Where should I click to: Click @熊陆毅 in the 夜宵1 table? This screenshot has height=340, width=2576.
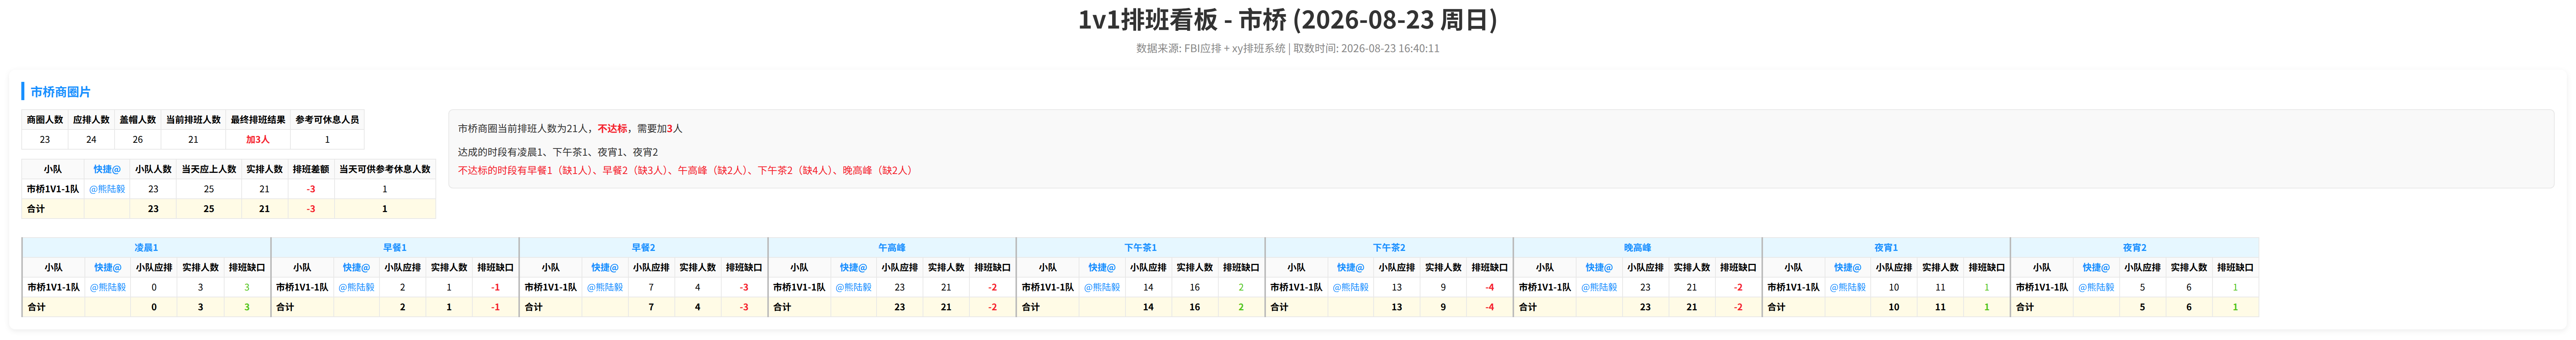[1847, 288]
